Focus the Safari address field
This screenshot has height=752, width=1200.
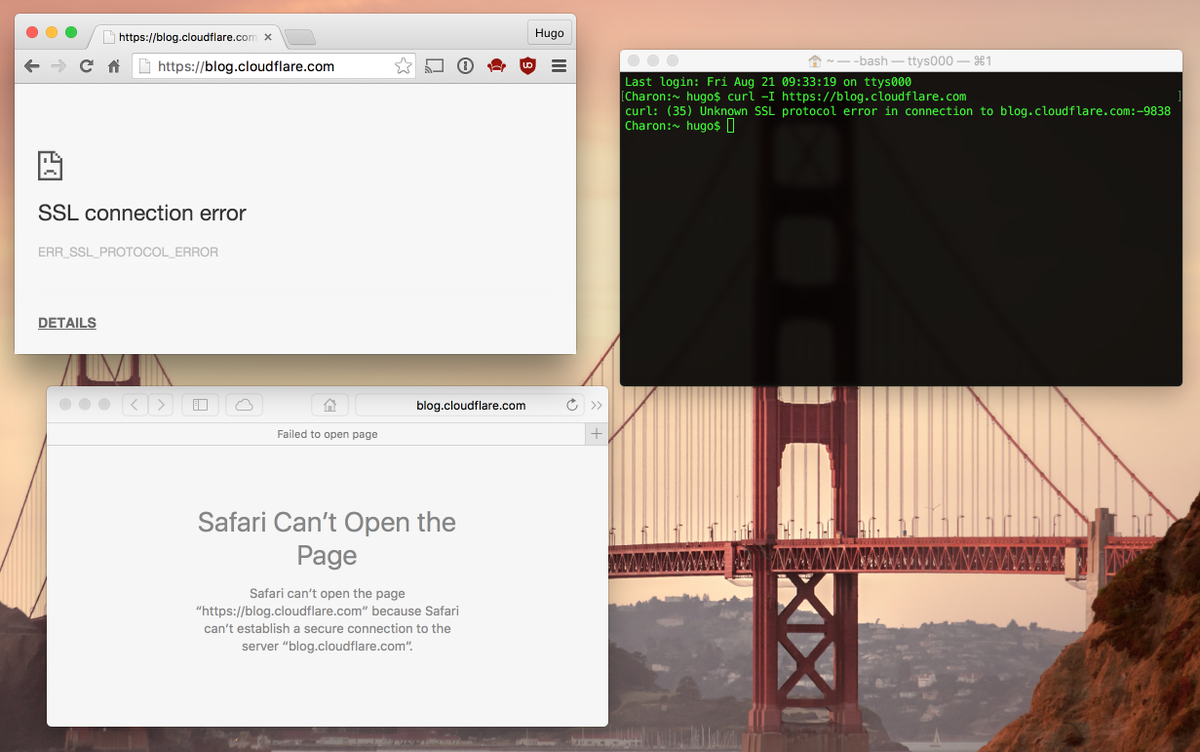(x=470, y=405)
